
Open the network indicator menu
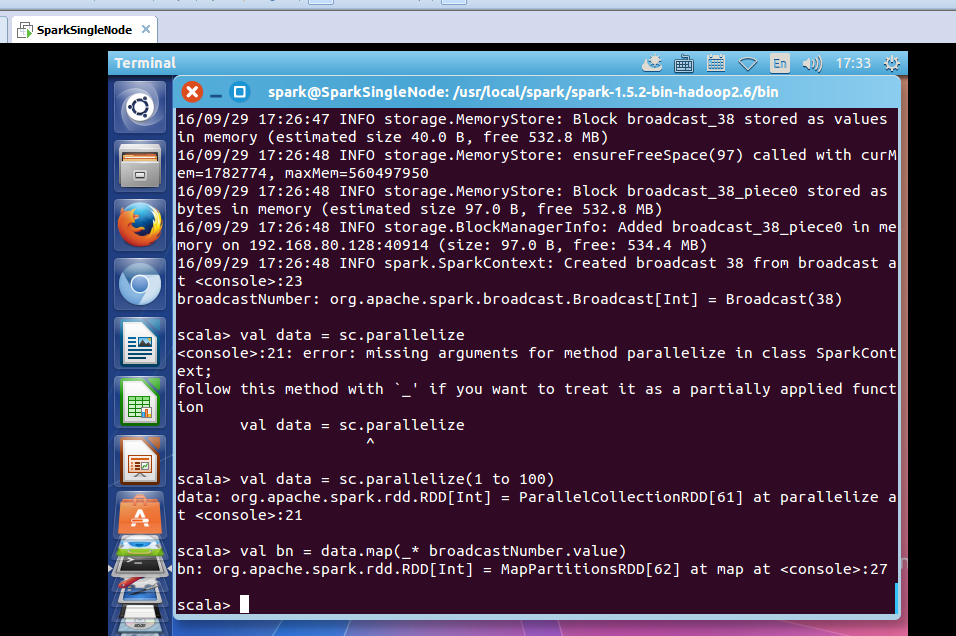(747, 63)
